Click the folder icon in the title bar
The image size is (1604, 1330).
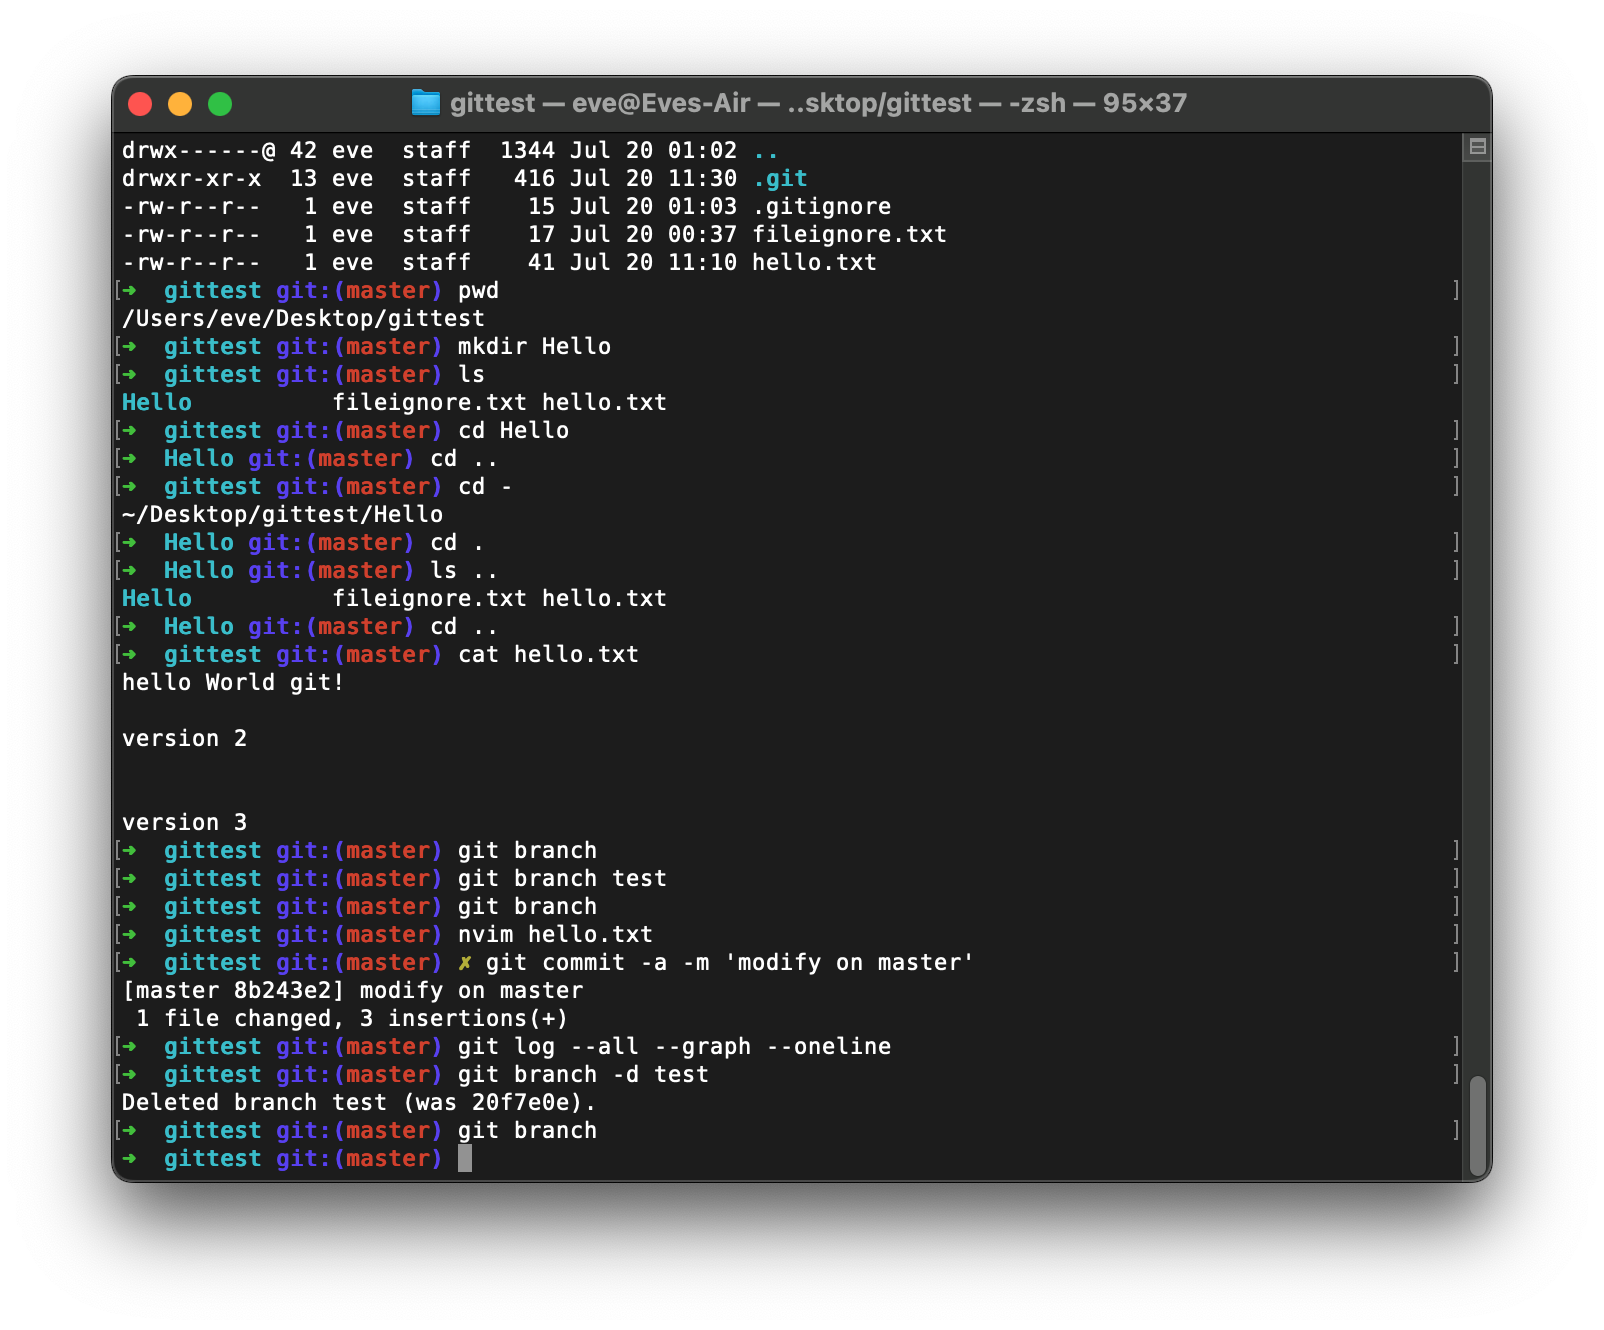[x=426, y=103]
